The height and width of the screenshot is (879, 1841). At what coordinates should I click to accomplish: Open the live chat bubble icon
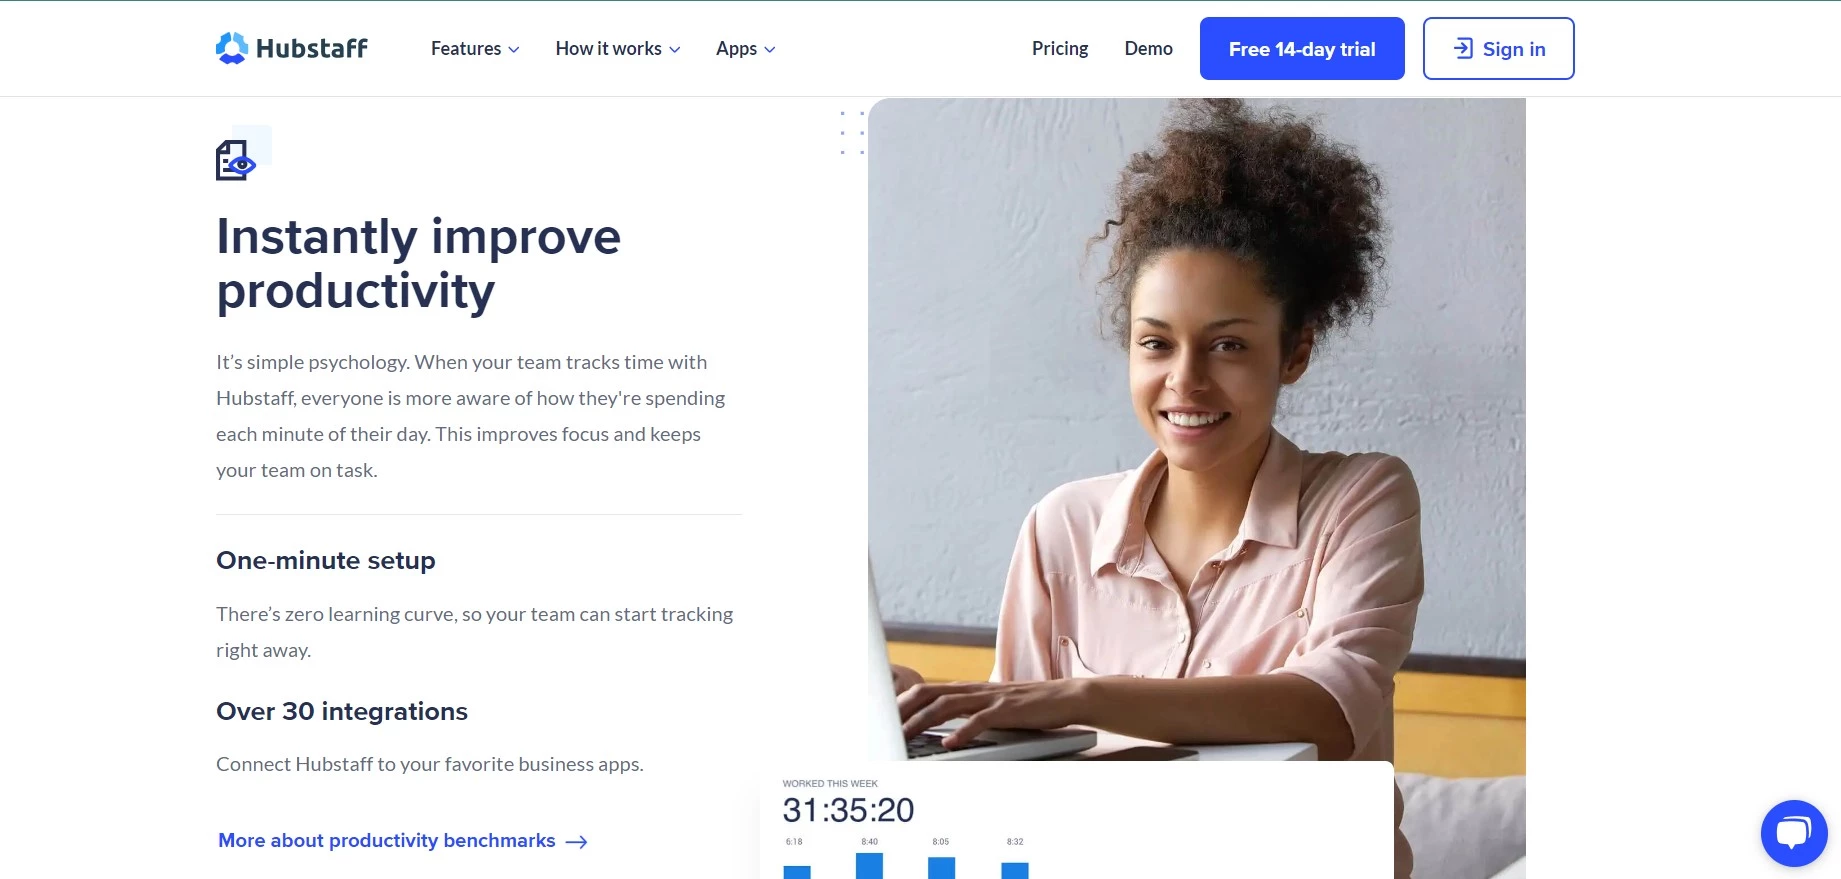(1794, 833)
